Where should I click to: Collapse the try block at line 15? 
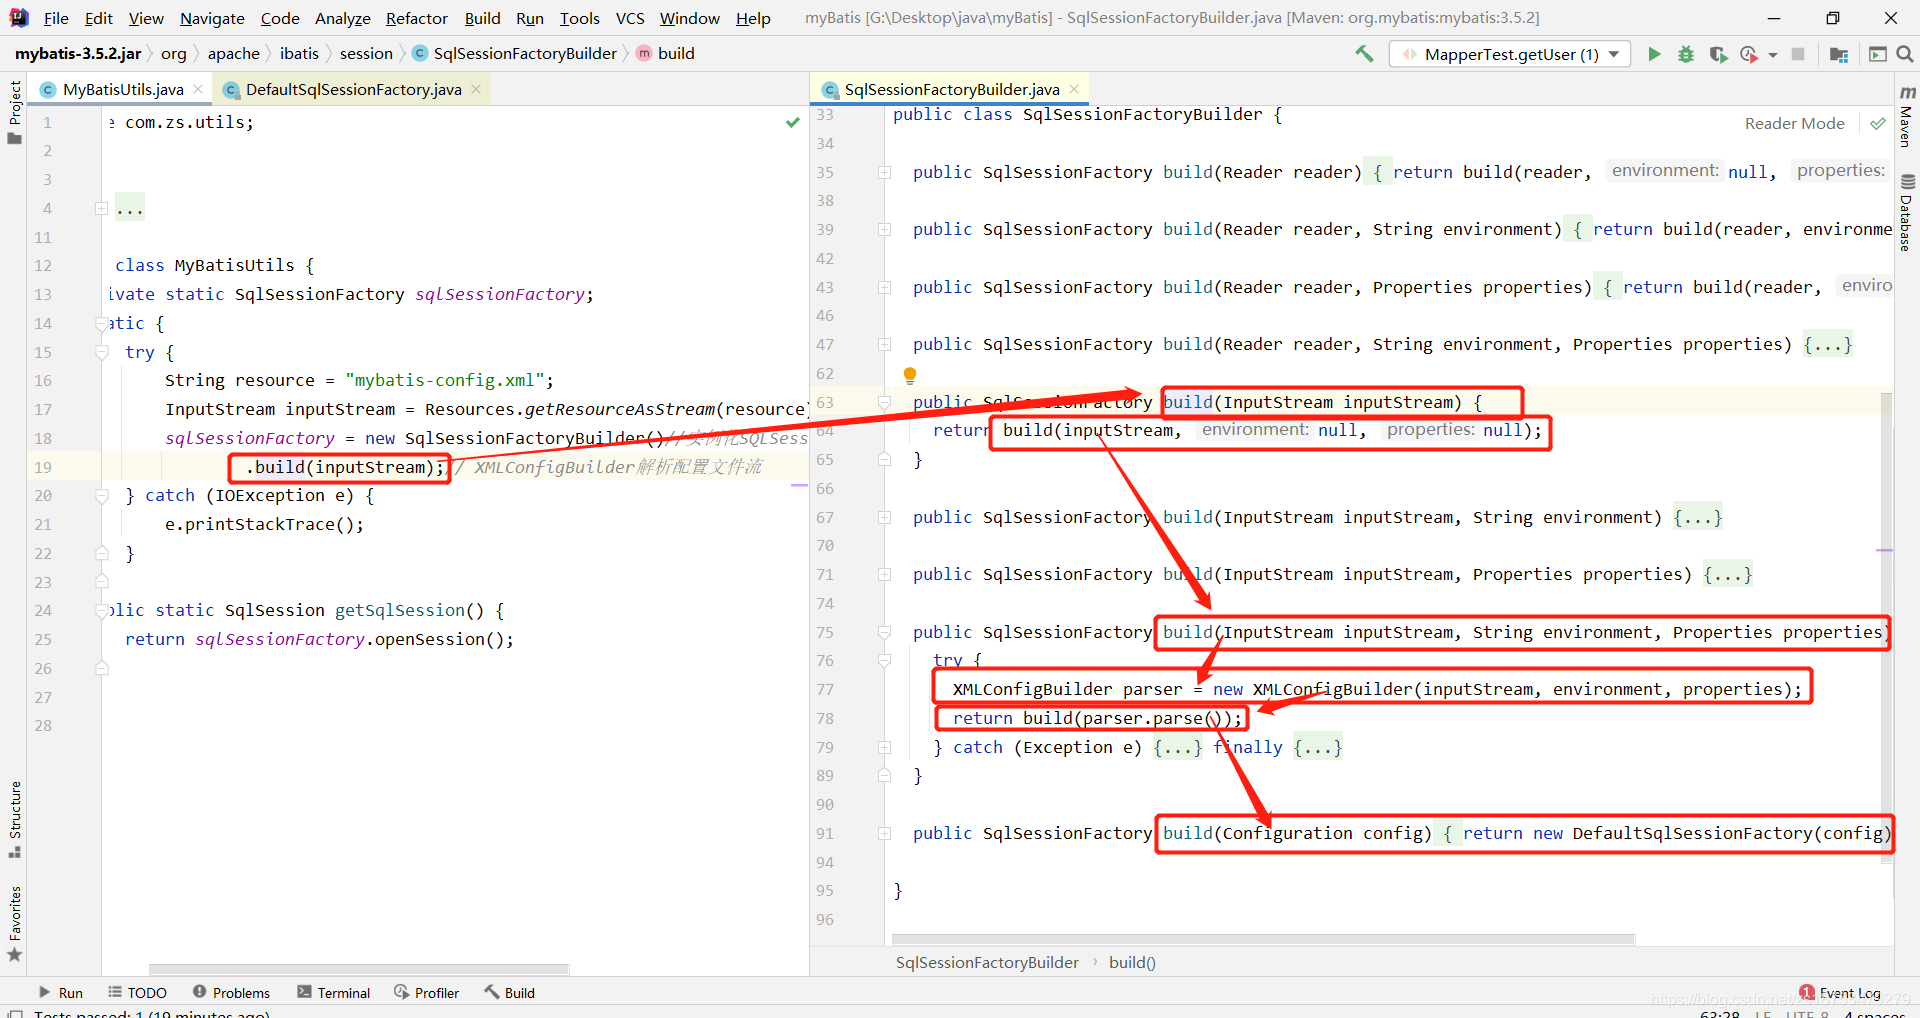click(x=101, y=352)
